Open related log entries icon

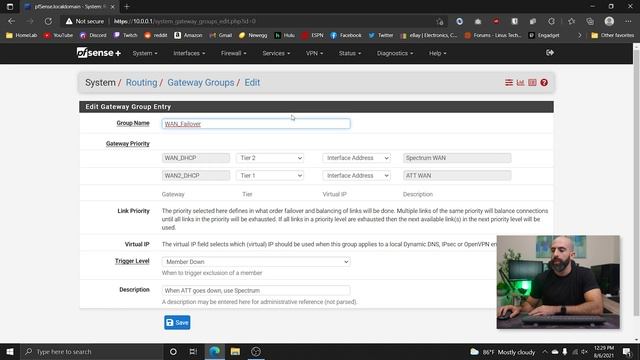coord(532,82)
